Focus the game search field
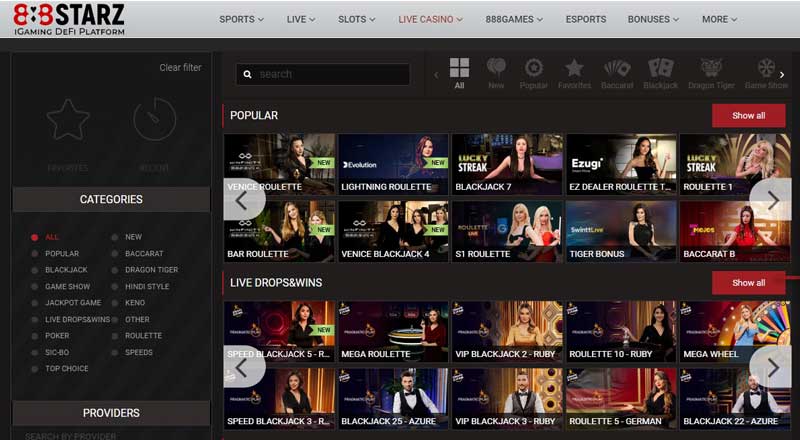Viewport: 800px width, 440px height. coord(323,75)
